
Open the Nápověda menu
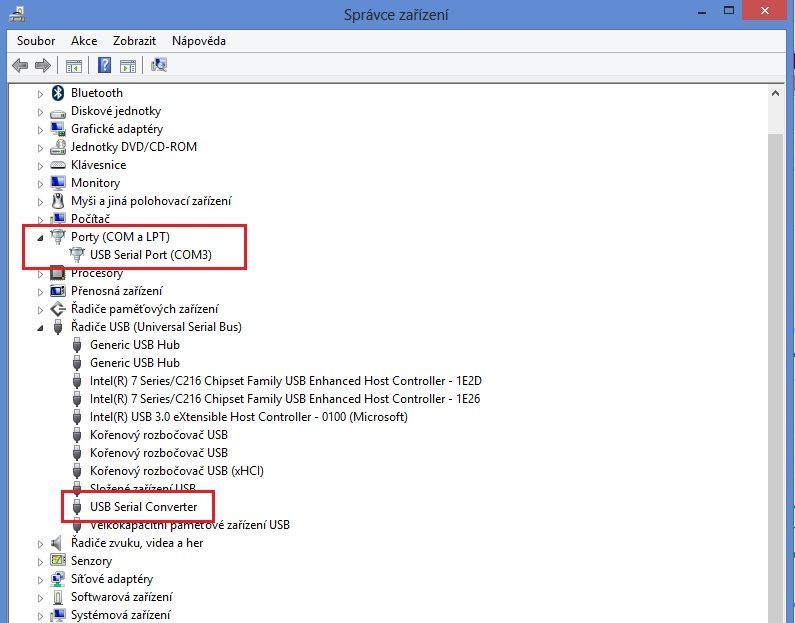pos(198,41)
